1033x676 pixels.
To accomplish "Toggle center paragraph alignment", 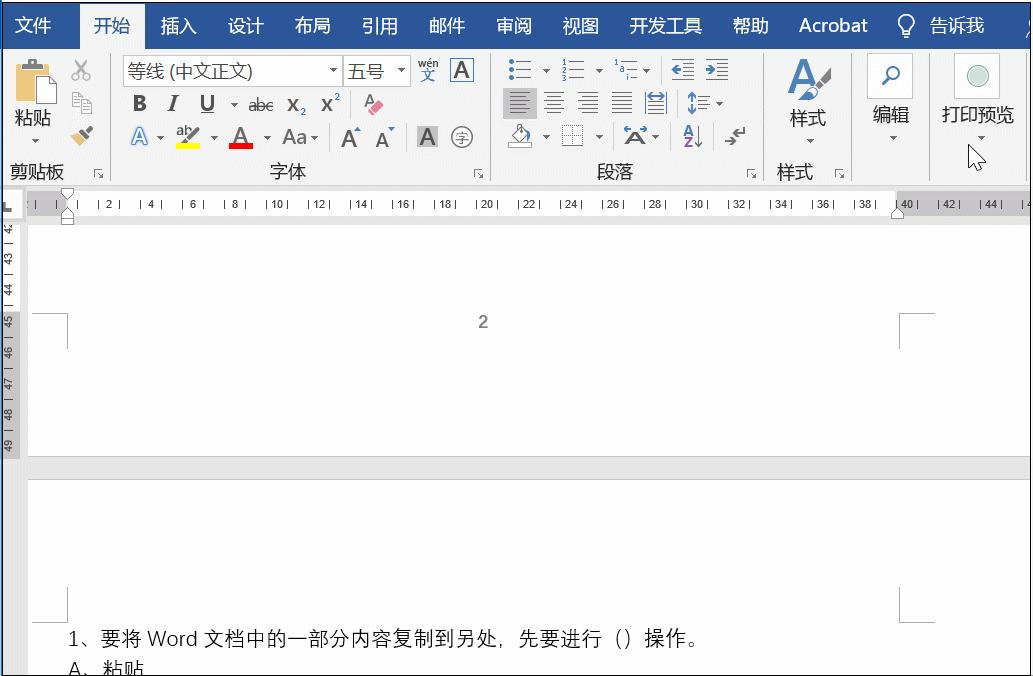I will click(x=554, y=103).
